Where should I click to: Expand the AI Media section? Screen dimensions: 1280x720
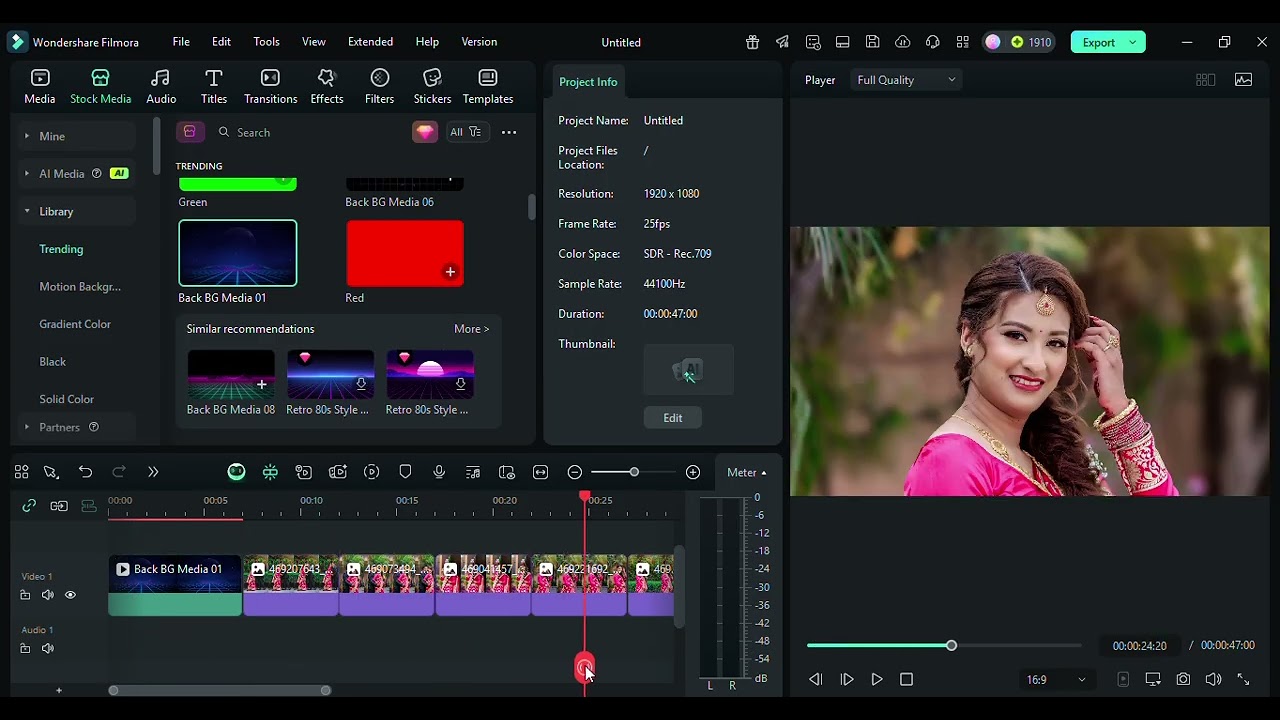(27, 174)
